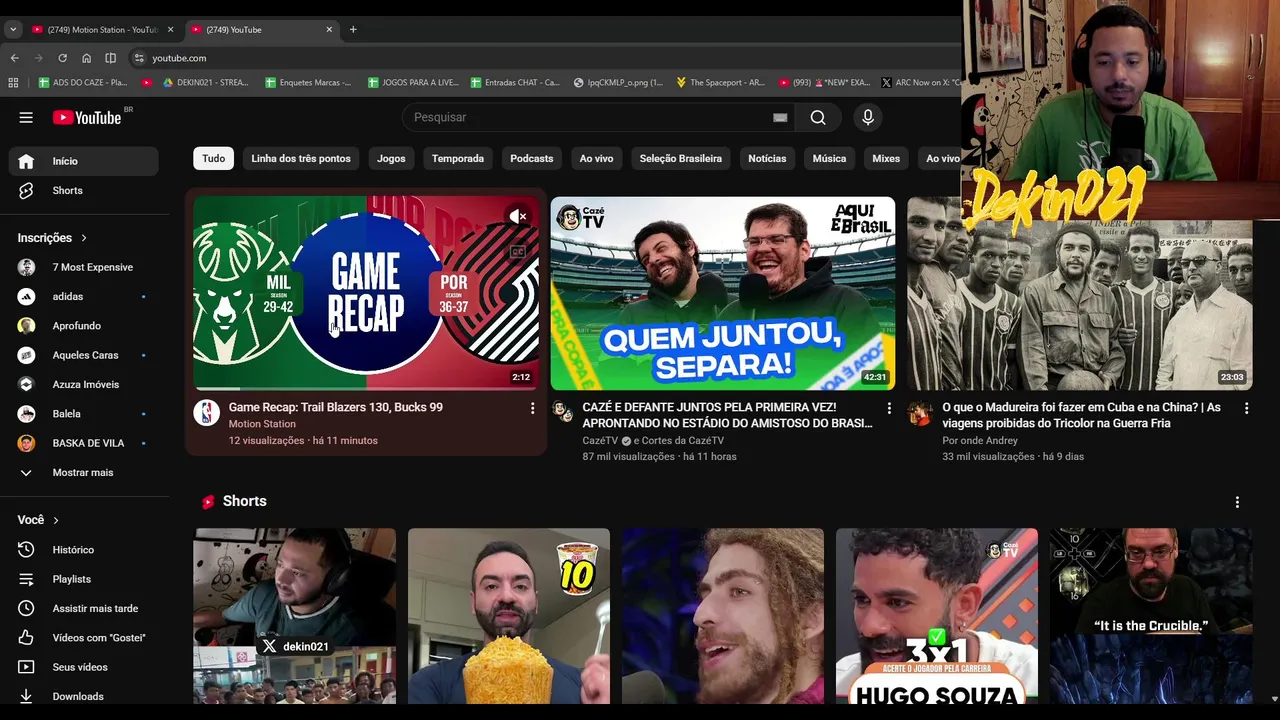Open the bookmarks apps grid
Screen dimensions: 1280x720
[13, 82]
